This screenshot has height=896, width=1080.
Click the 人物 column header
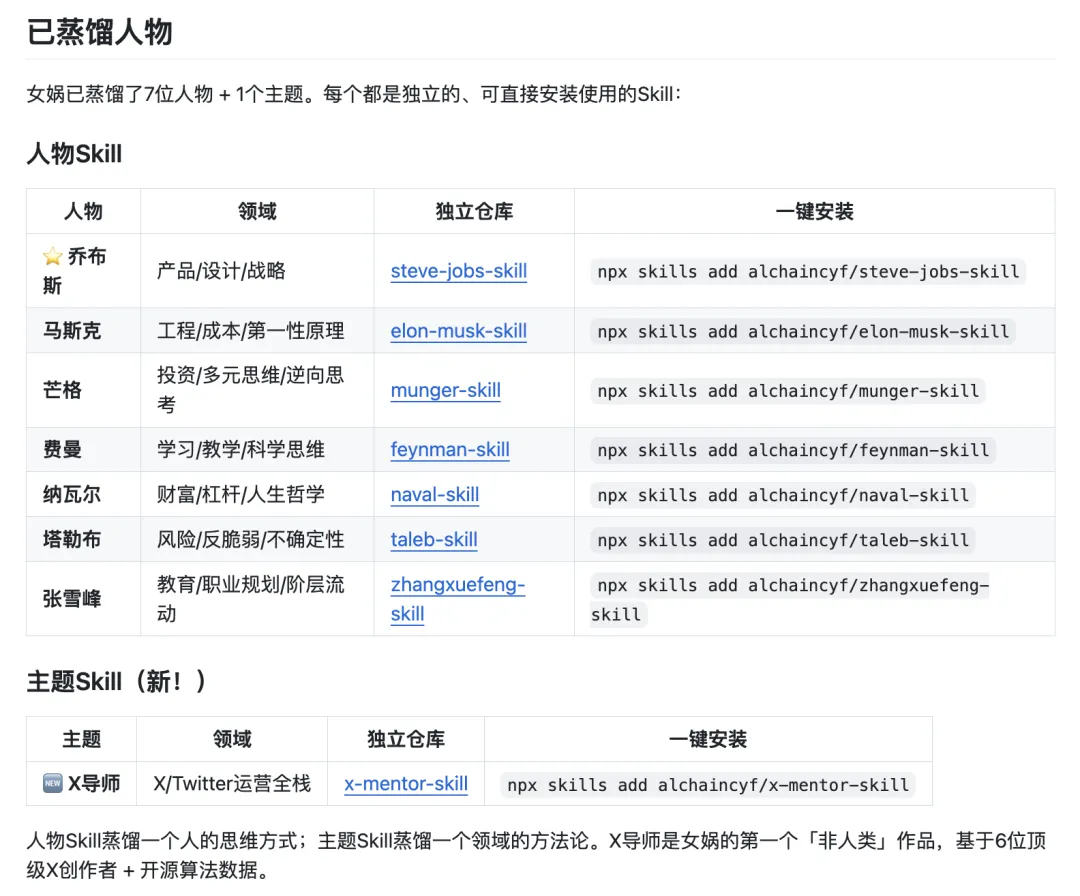83,211
